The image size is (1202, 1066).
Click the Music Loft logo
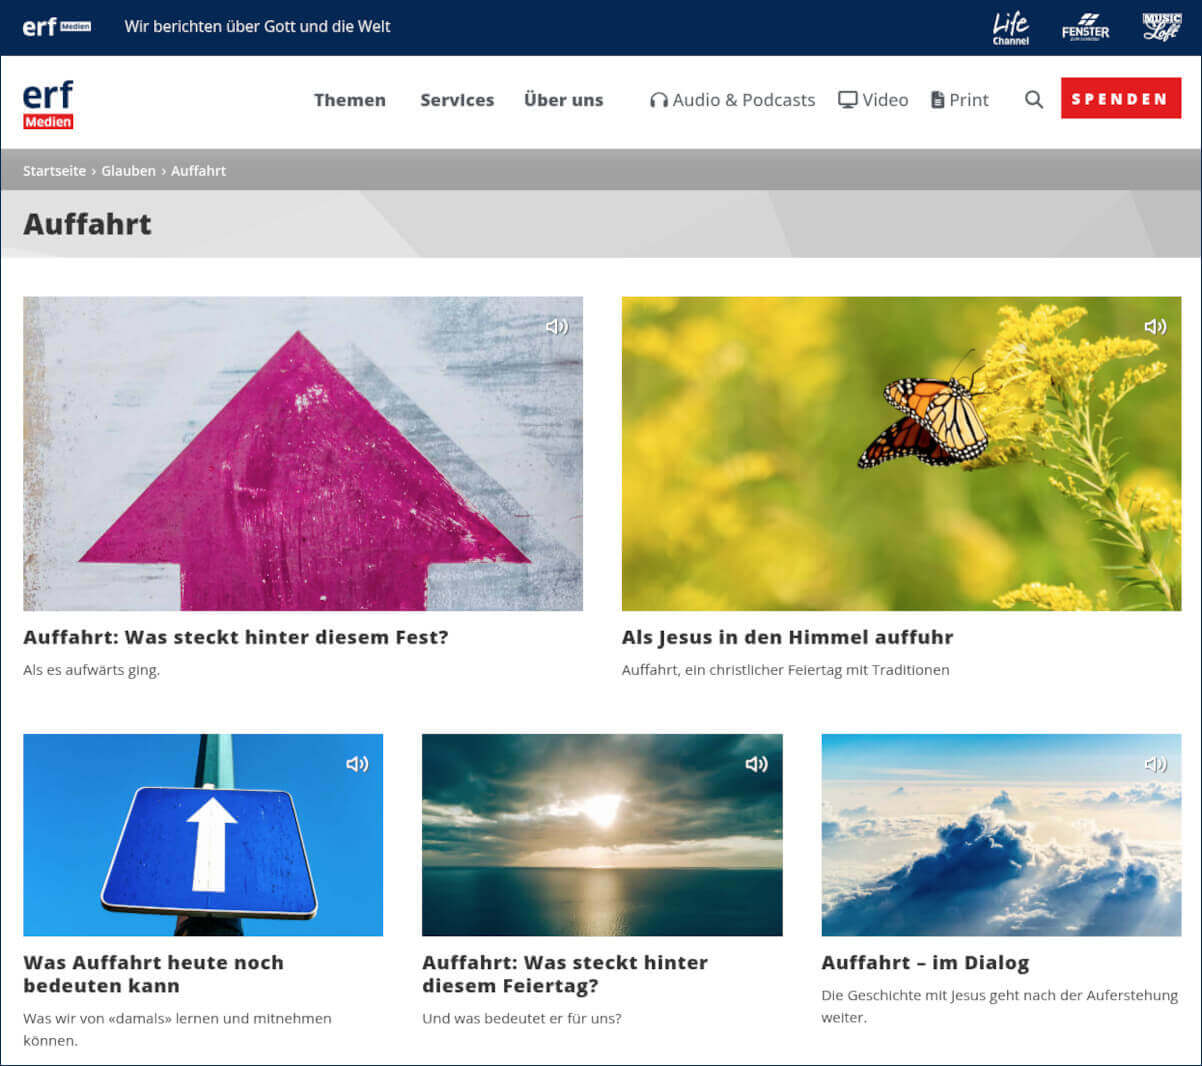click(x=1161, y=27)
